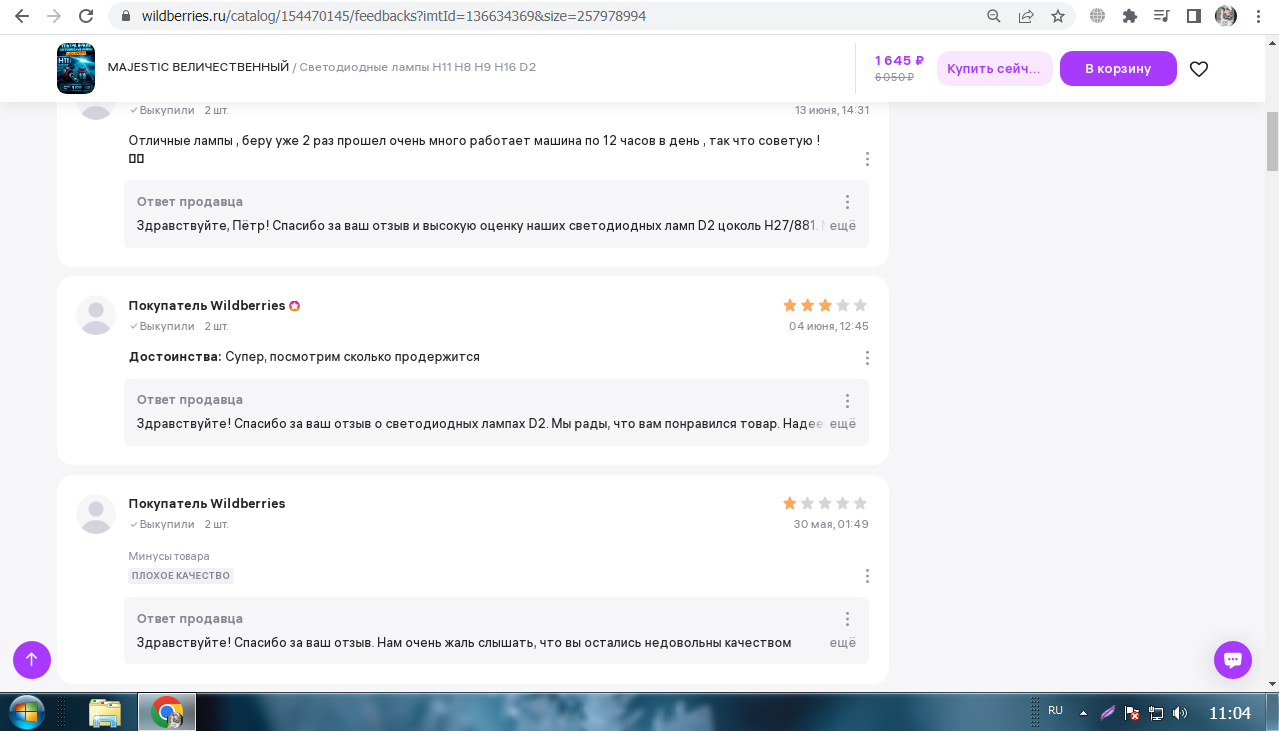The width and height of the screenshot is (1279, 731).
Task: Reload the page with the refresh icon
Action: coord(86,16)
